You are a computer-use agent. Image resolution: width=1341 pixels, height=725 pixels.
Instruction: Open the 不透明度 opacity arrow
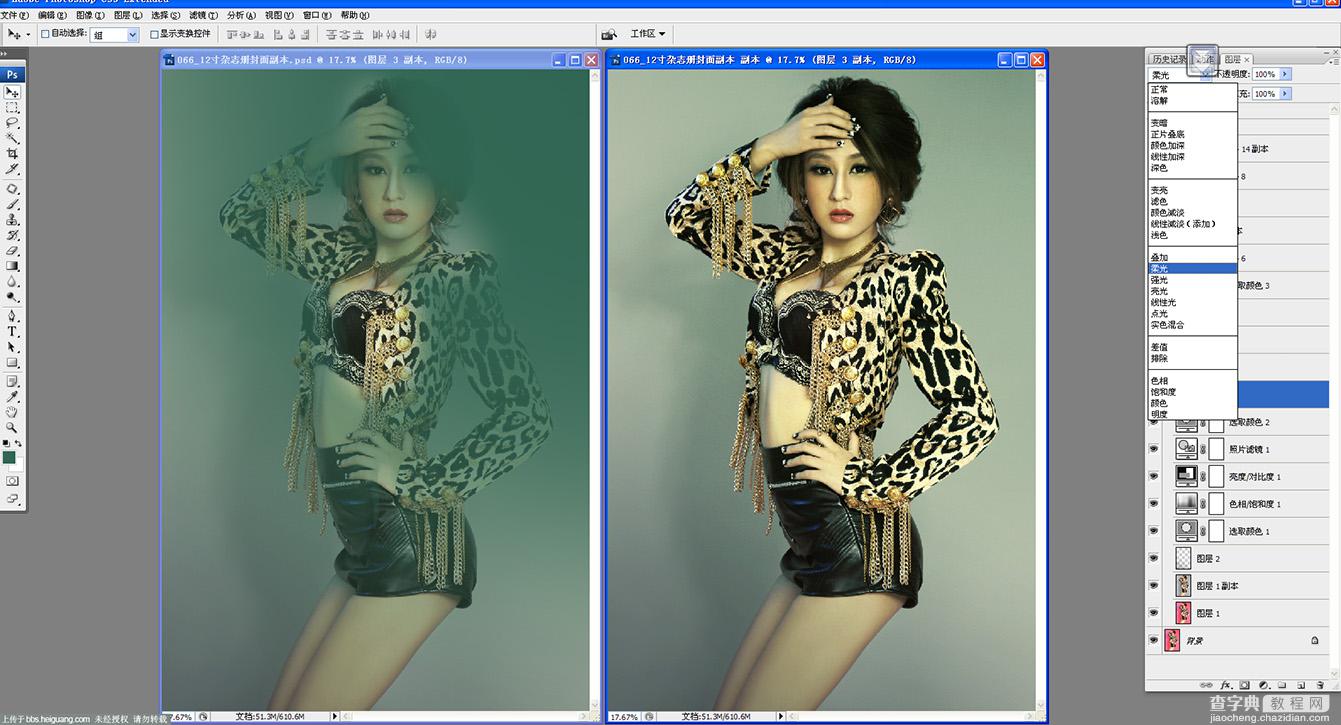[x=1285, y=74]
